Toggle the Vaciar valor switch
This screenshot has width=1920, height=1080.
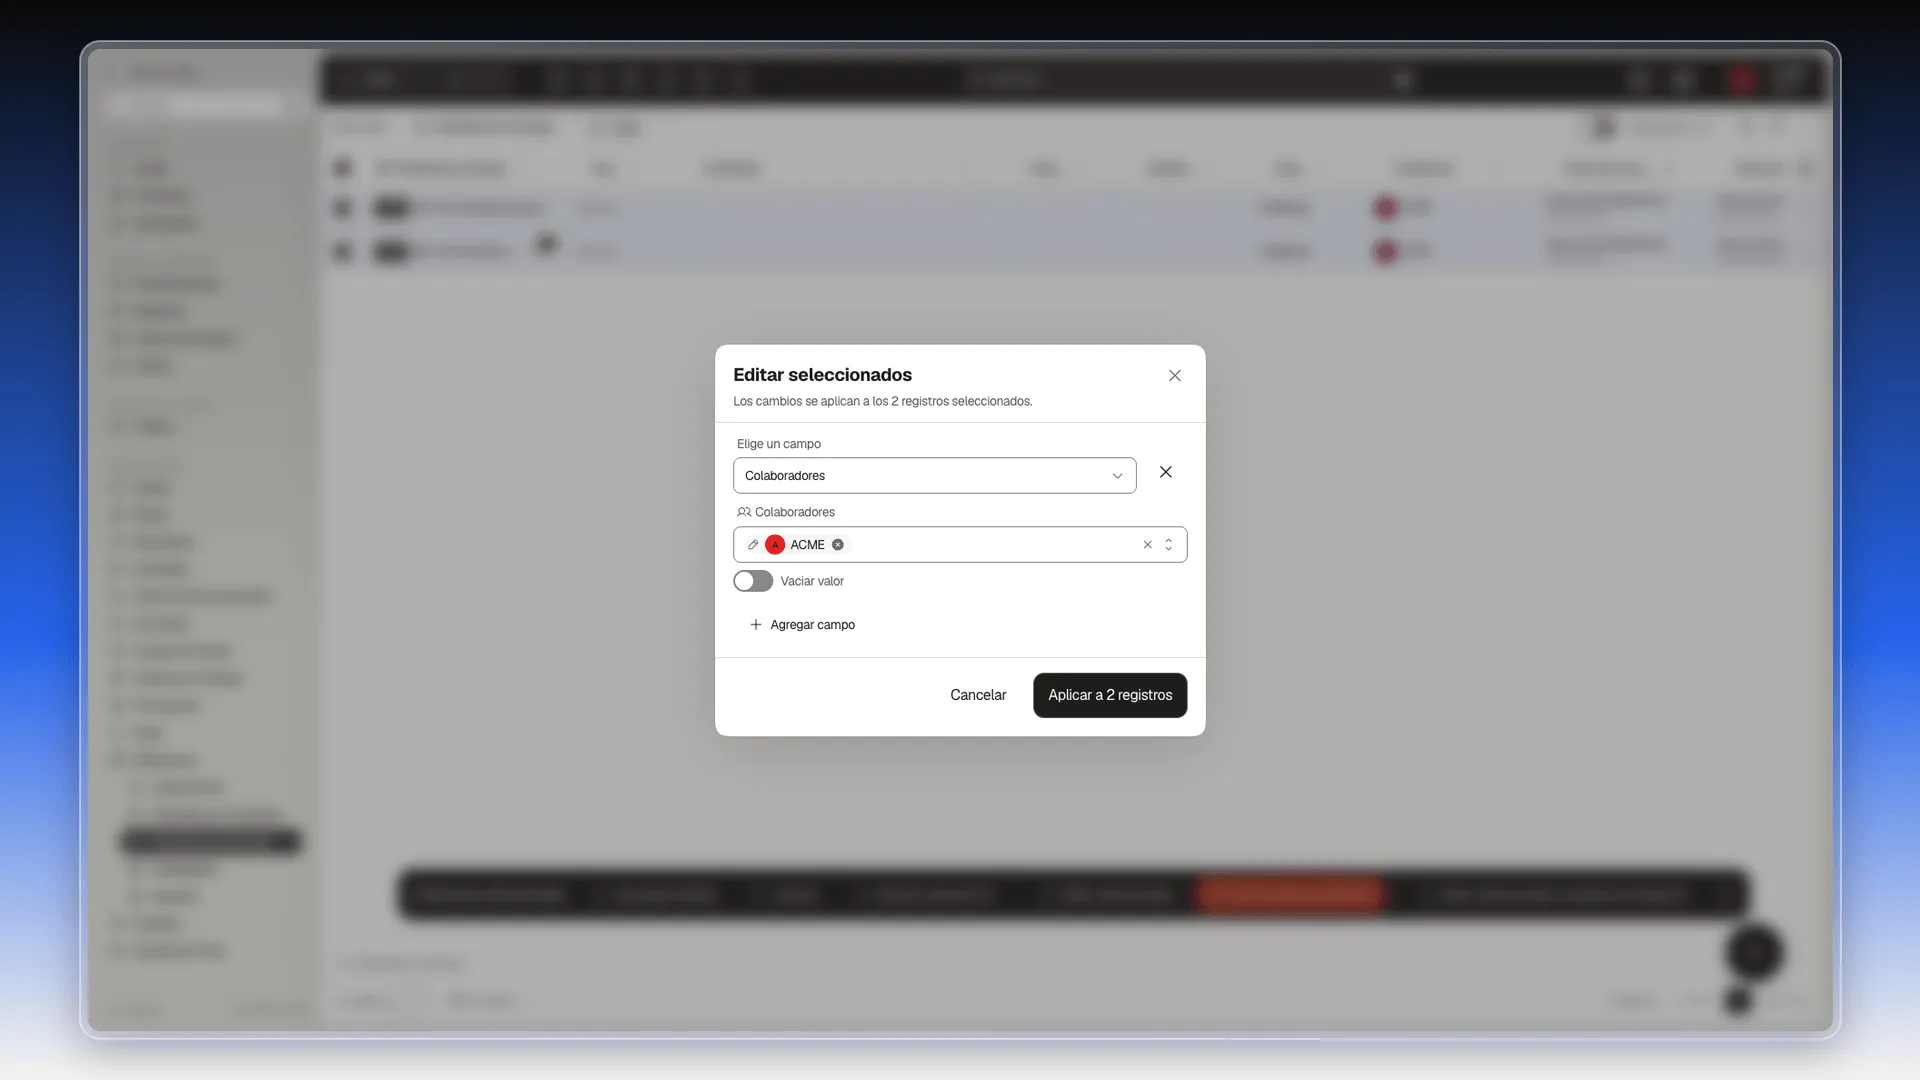pos(753,581)
